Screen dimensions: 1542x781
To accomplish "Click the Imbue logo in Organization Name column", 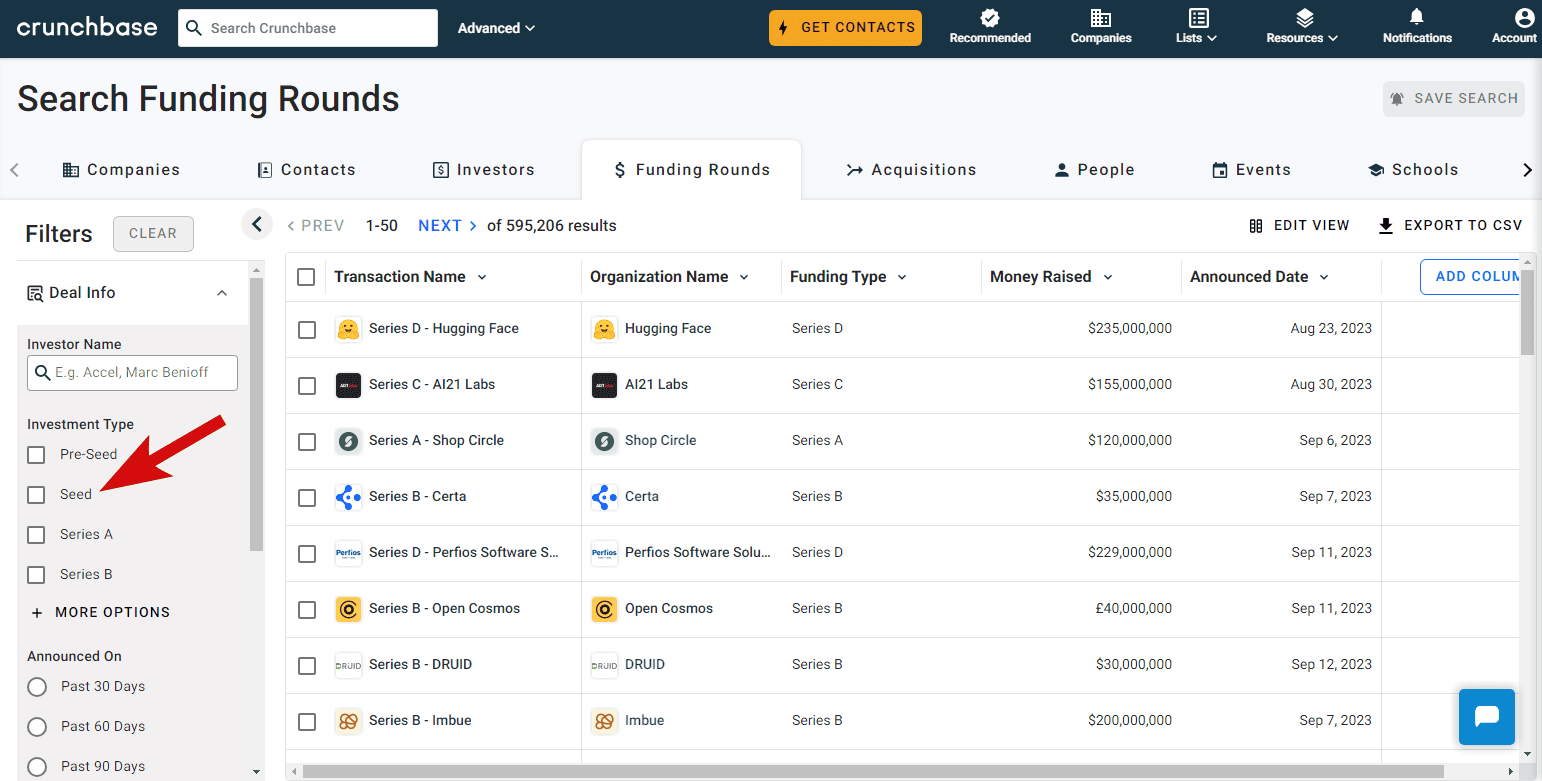I will click(x=604, y=721).
